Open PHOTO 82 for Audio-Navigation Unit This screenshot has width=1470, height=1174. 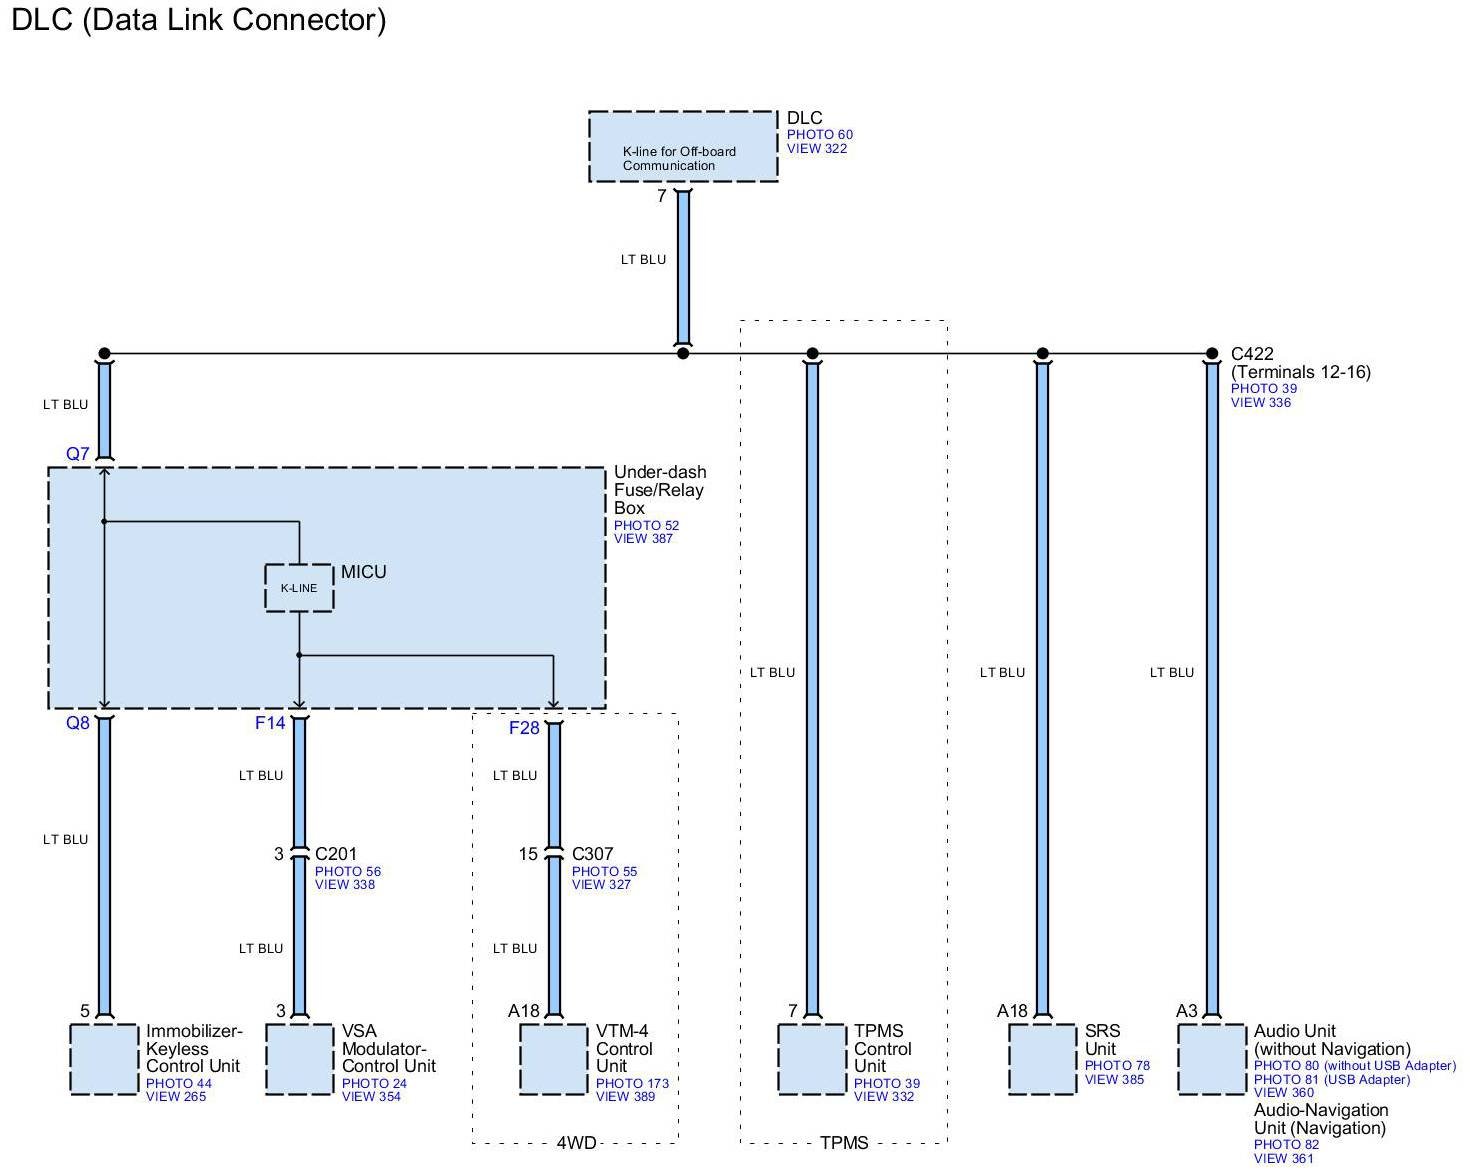[1286, 1144]
